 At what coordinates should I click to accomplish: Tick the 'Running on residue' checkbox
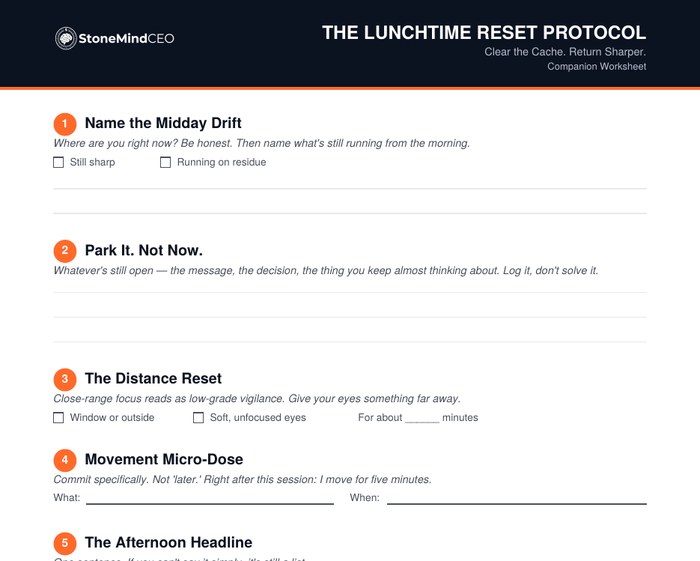[165, 162]
